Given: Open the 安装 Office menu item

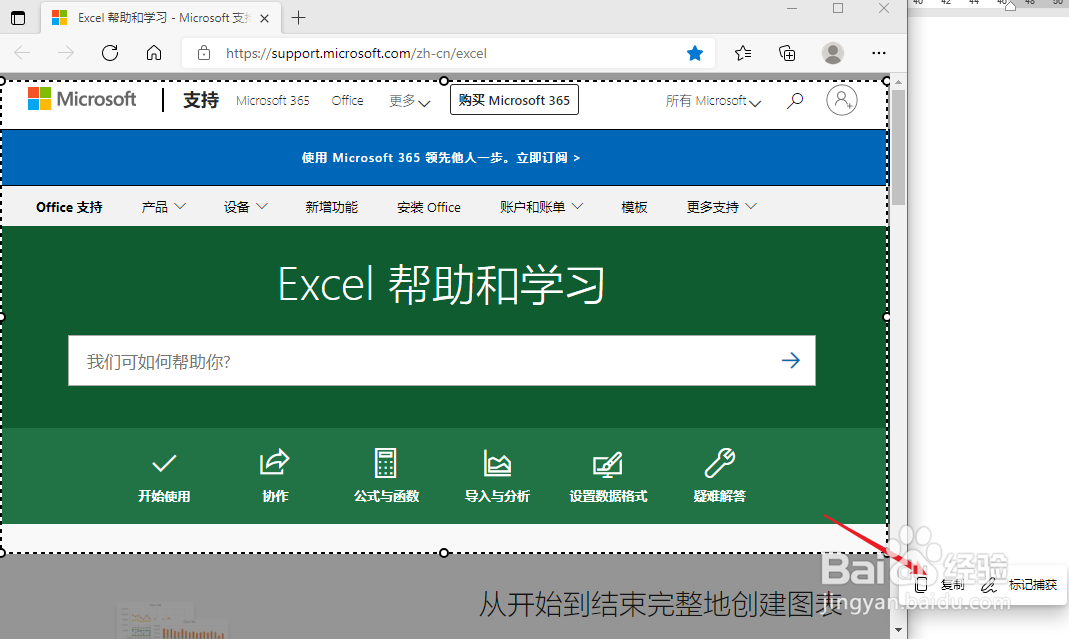Looking at the screenshot, I should pos(429,207).
